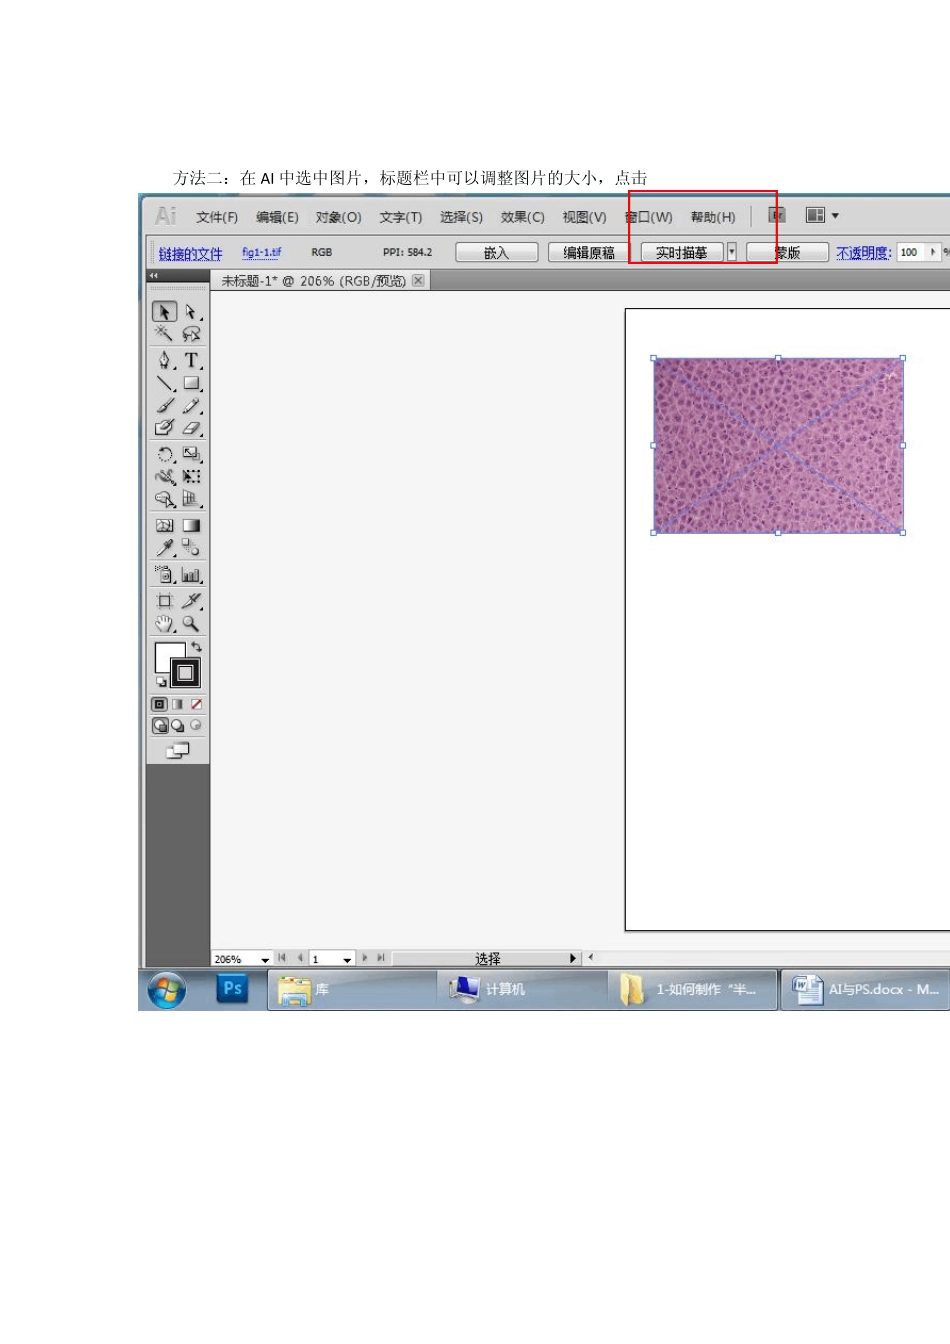The width and height of the screenshot is (950, 1344).
Task: Click the 编辑原稿 button
Action: pyautogui.click(x=589, y=253)
